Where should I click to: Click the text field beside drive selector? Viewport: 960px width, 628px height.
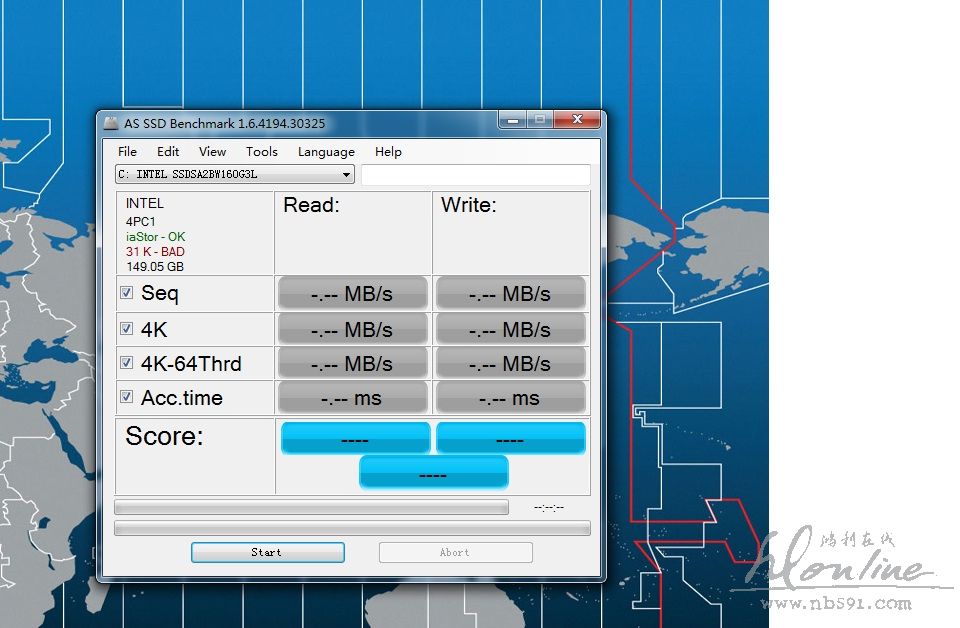(x=475, y=175)
